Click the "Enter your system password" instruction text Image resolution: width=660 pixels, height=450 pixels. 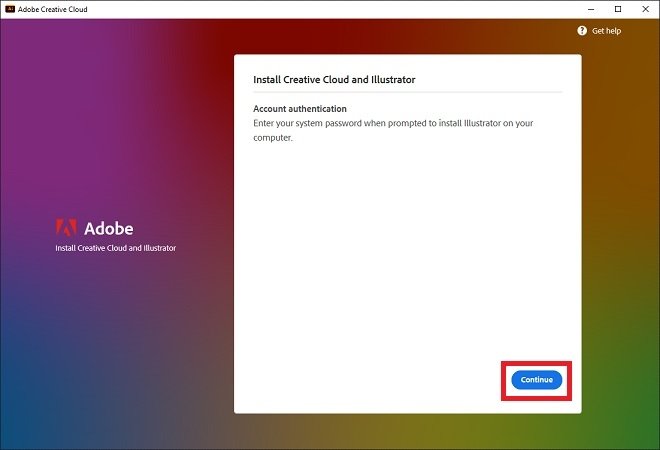[393, 130]
